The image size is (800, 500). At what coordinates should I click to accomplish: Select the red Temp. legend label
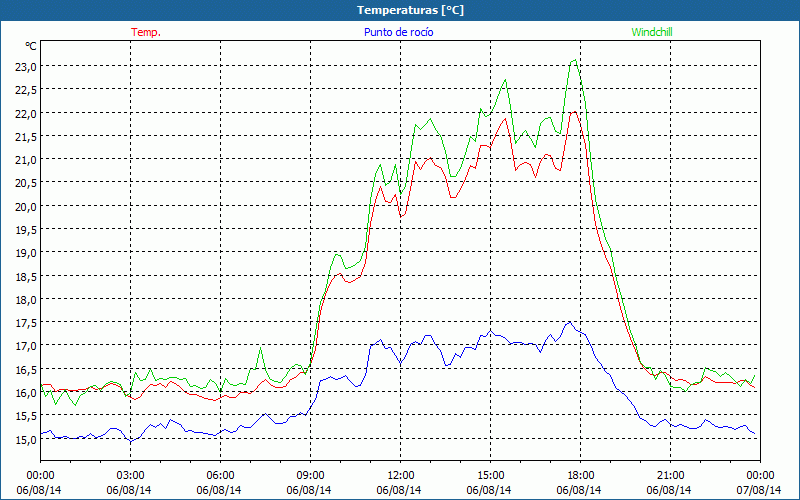point(146,32)
